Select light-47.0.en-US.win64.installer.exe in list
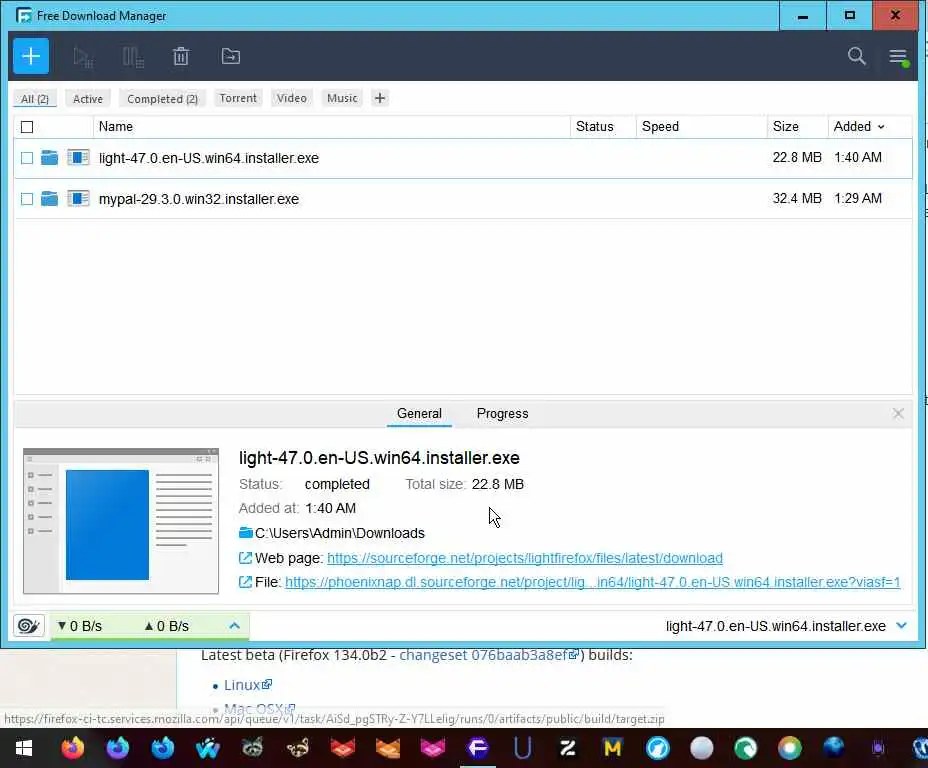The width and height of the screenshot is (928, 768). (x=463, y=158)
